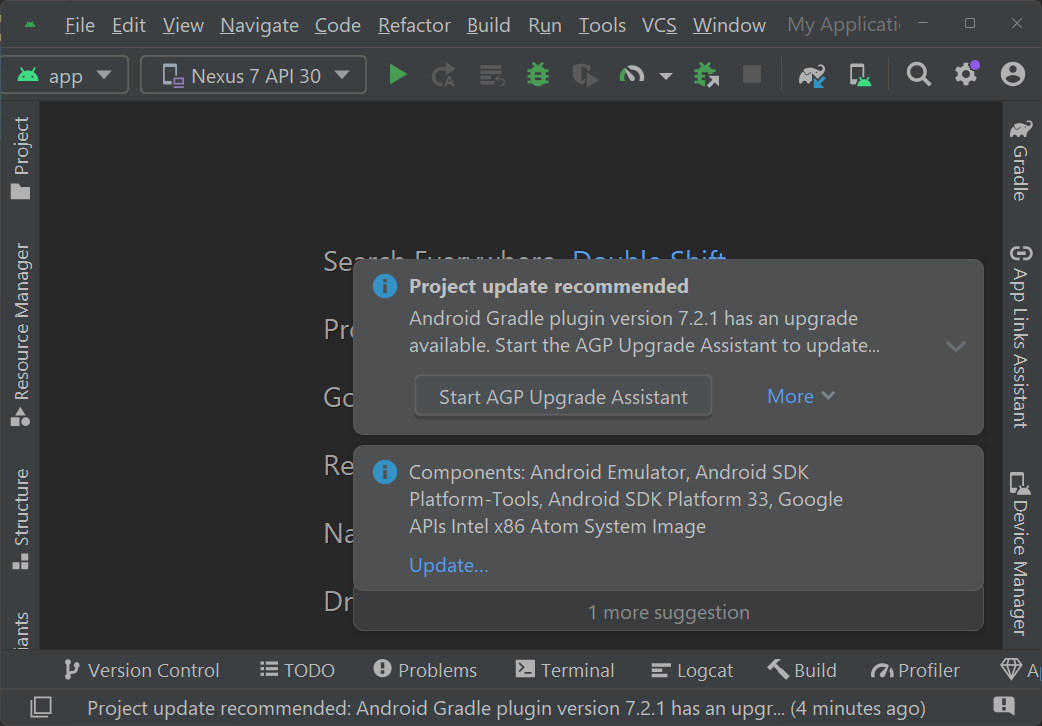Expand the profiler options dropdown arrow
Screen dimensions: 1042x726
click(665, 76)
